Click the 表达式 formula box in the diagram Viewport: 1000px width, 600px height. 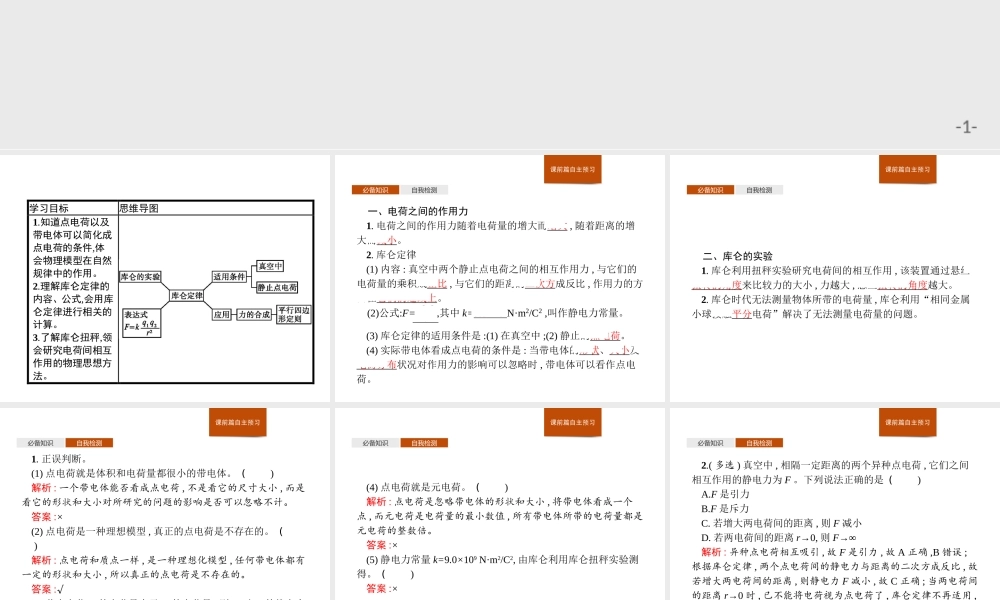tap(142, 323)
